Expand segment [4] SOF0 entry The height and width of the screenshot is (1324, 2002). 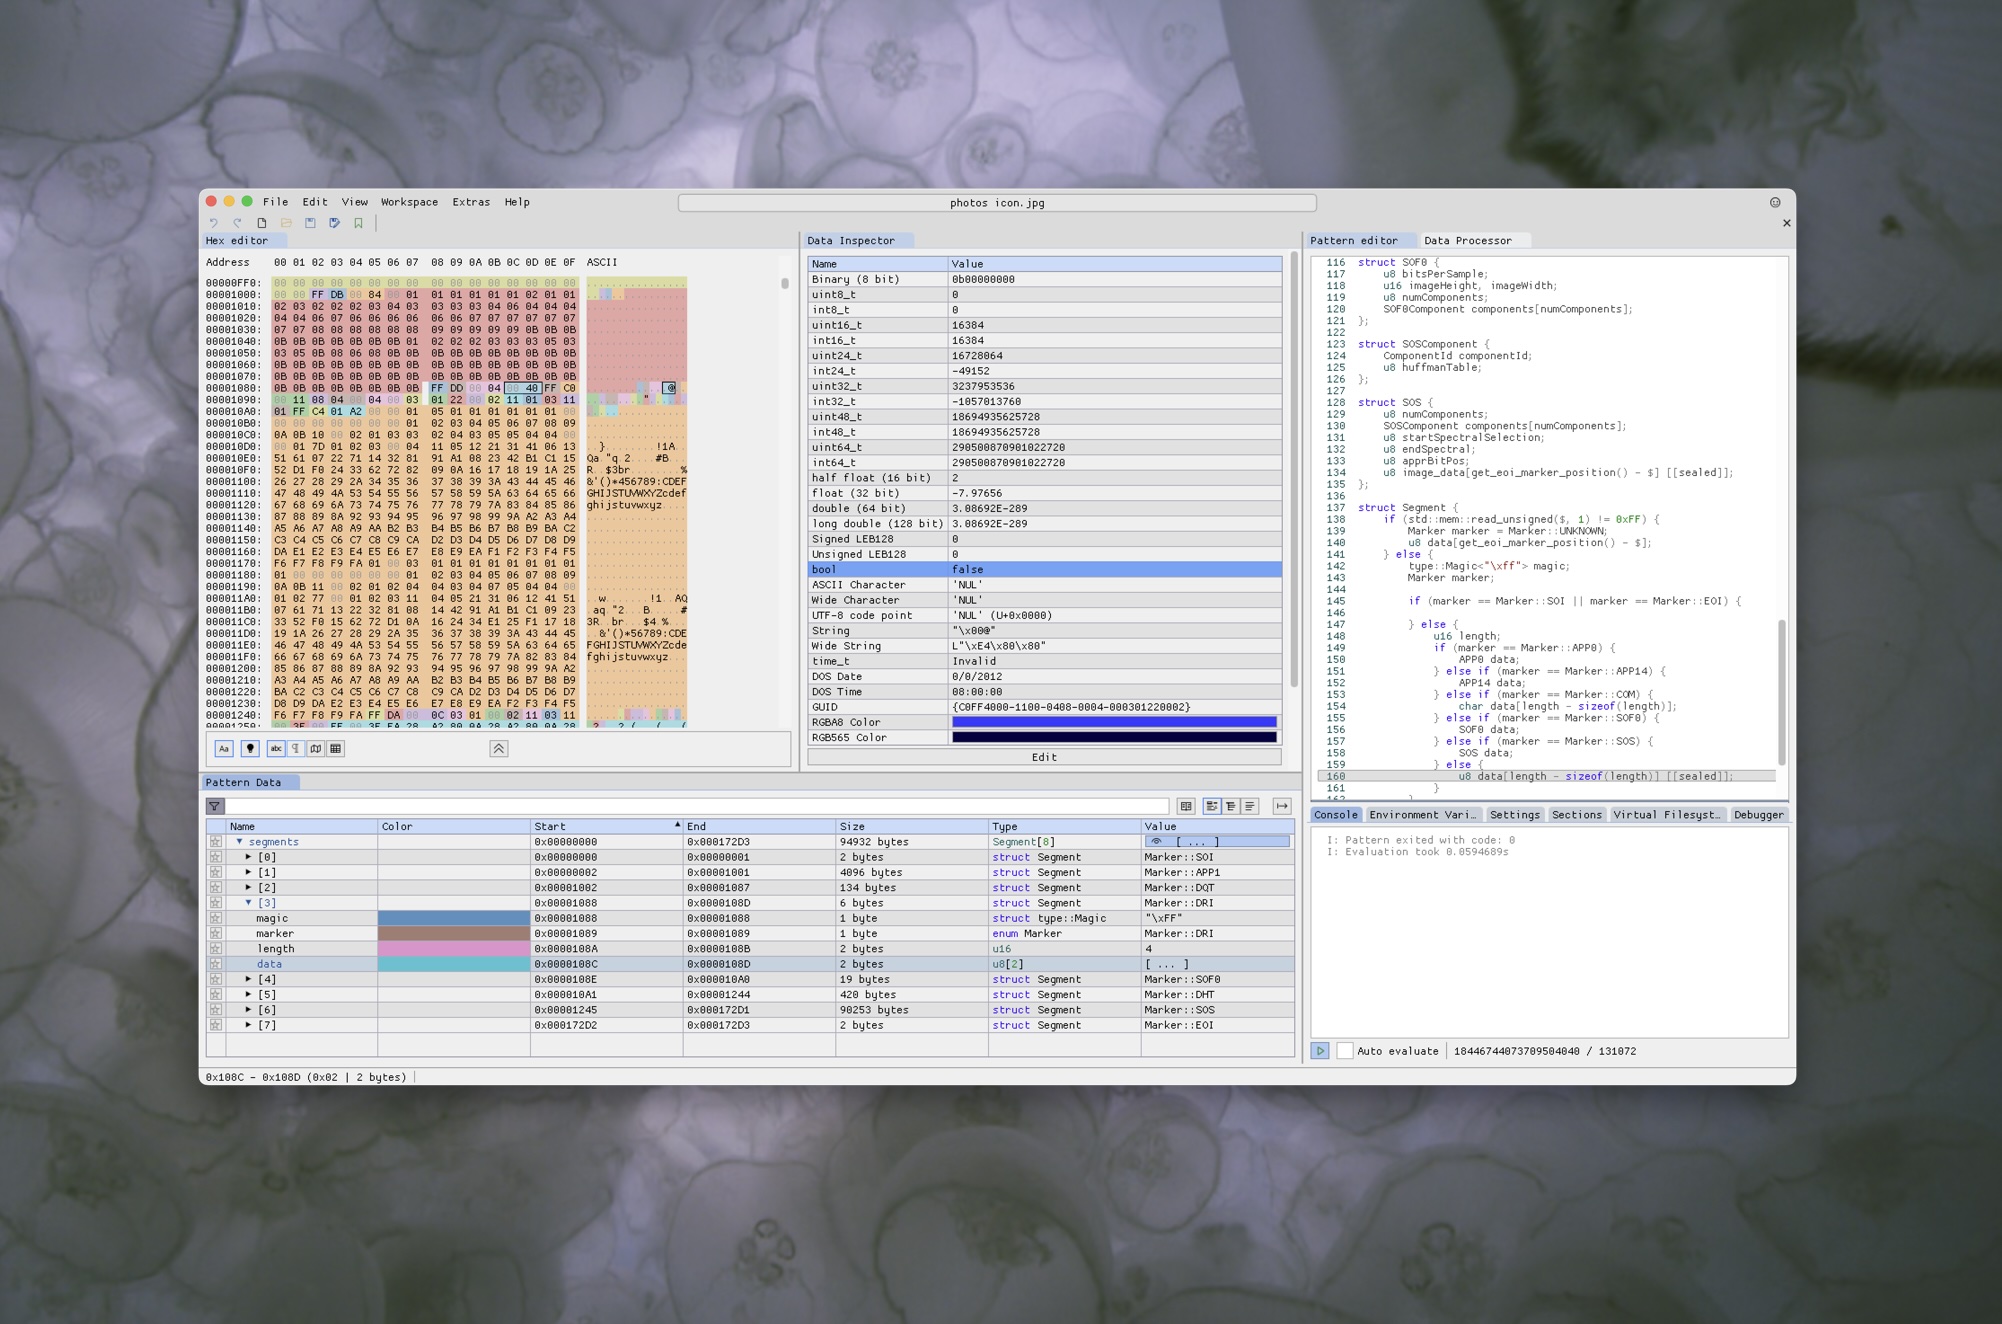(249, 979)
